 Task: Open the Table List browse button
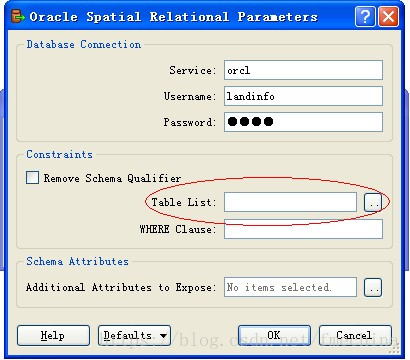tap(373, 202)
